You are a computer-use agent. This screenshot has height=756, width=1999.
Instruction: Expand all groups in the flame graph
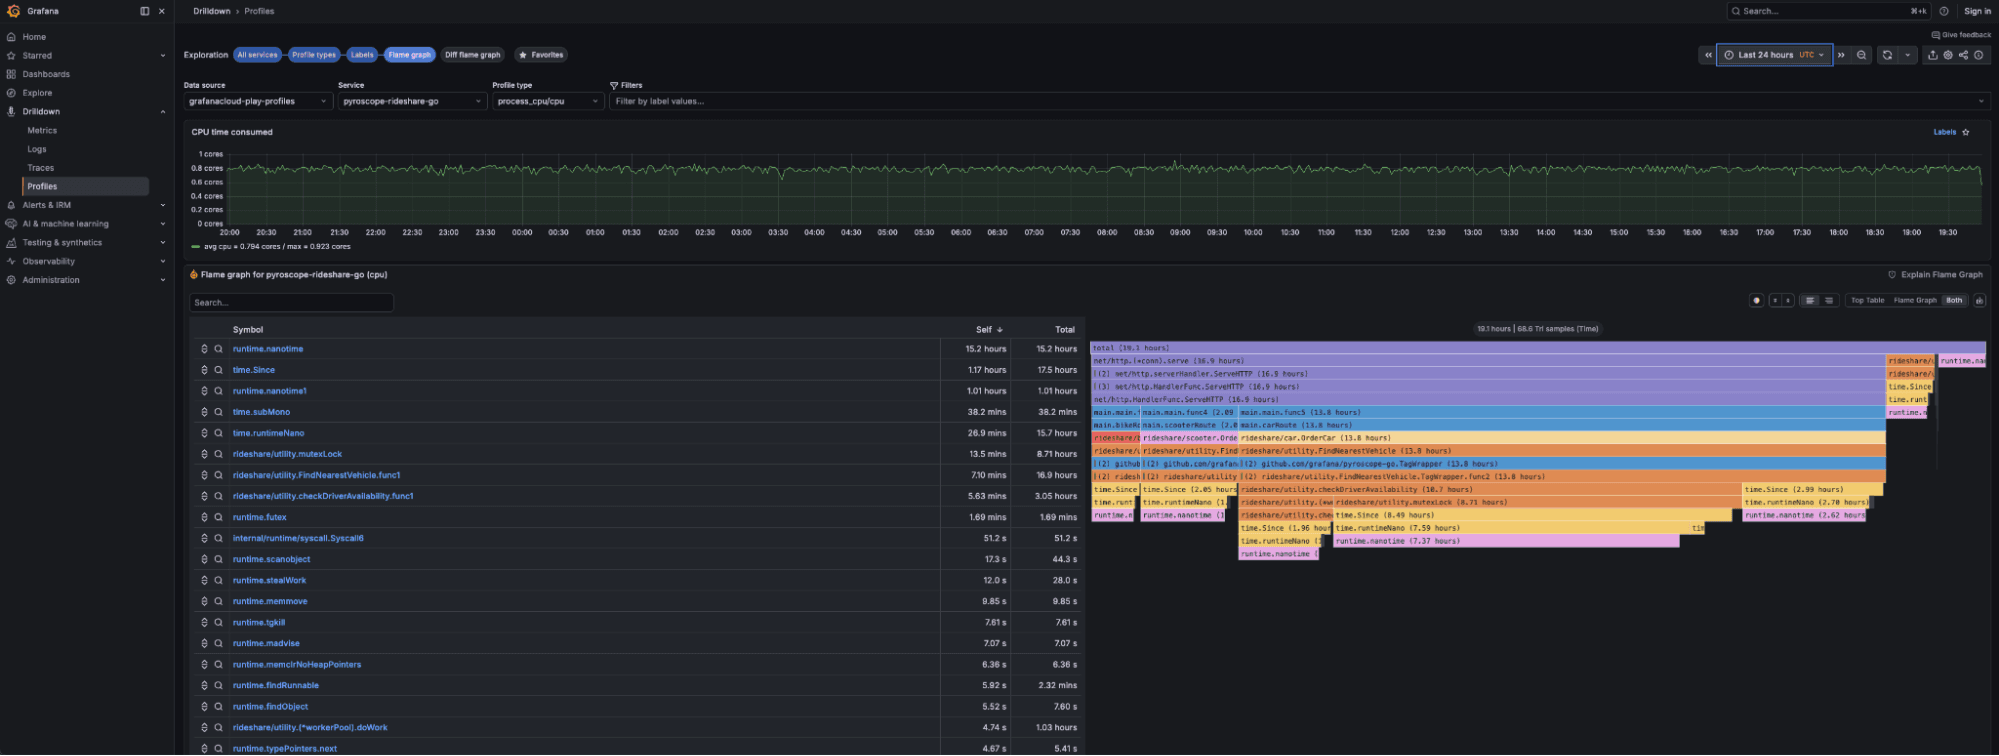[1776, 300]
